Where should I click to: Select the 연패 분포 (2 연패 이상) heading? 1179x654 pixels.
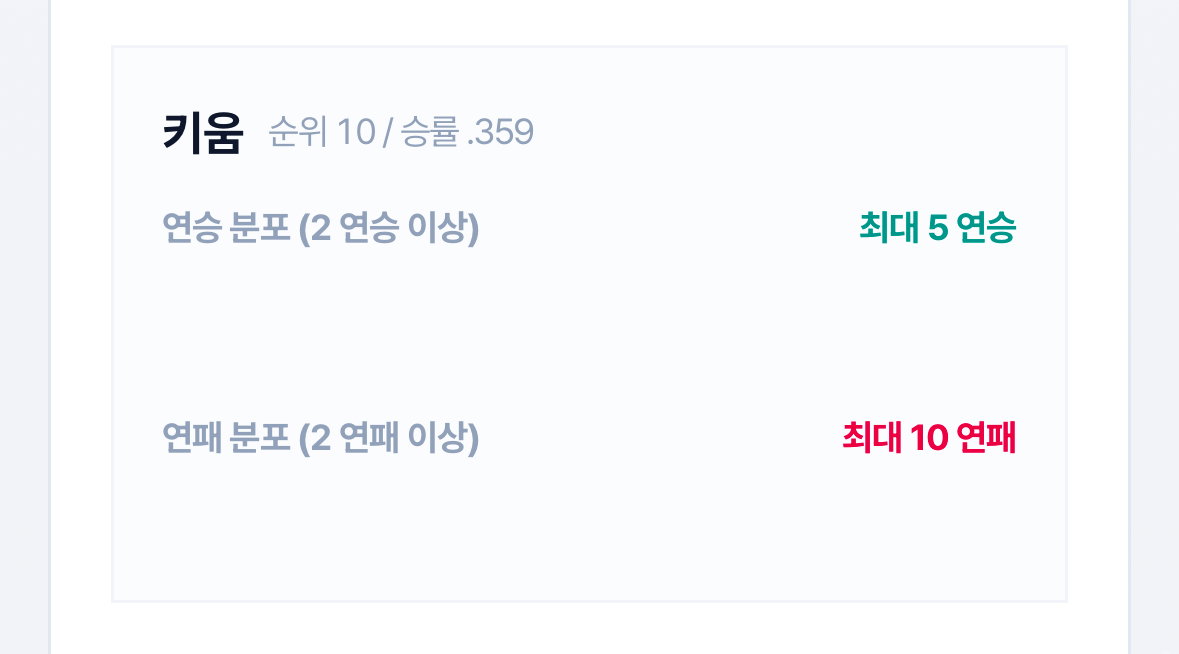320,438
